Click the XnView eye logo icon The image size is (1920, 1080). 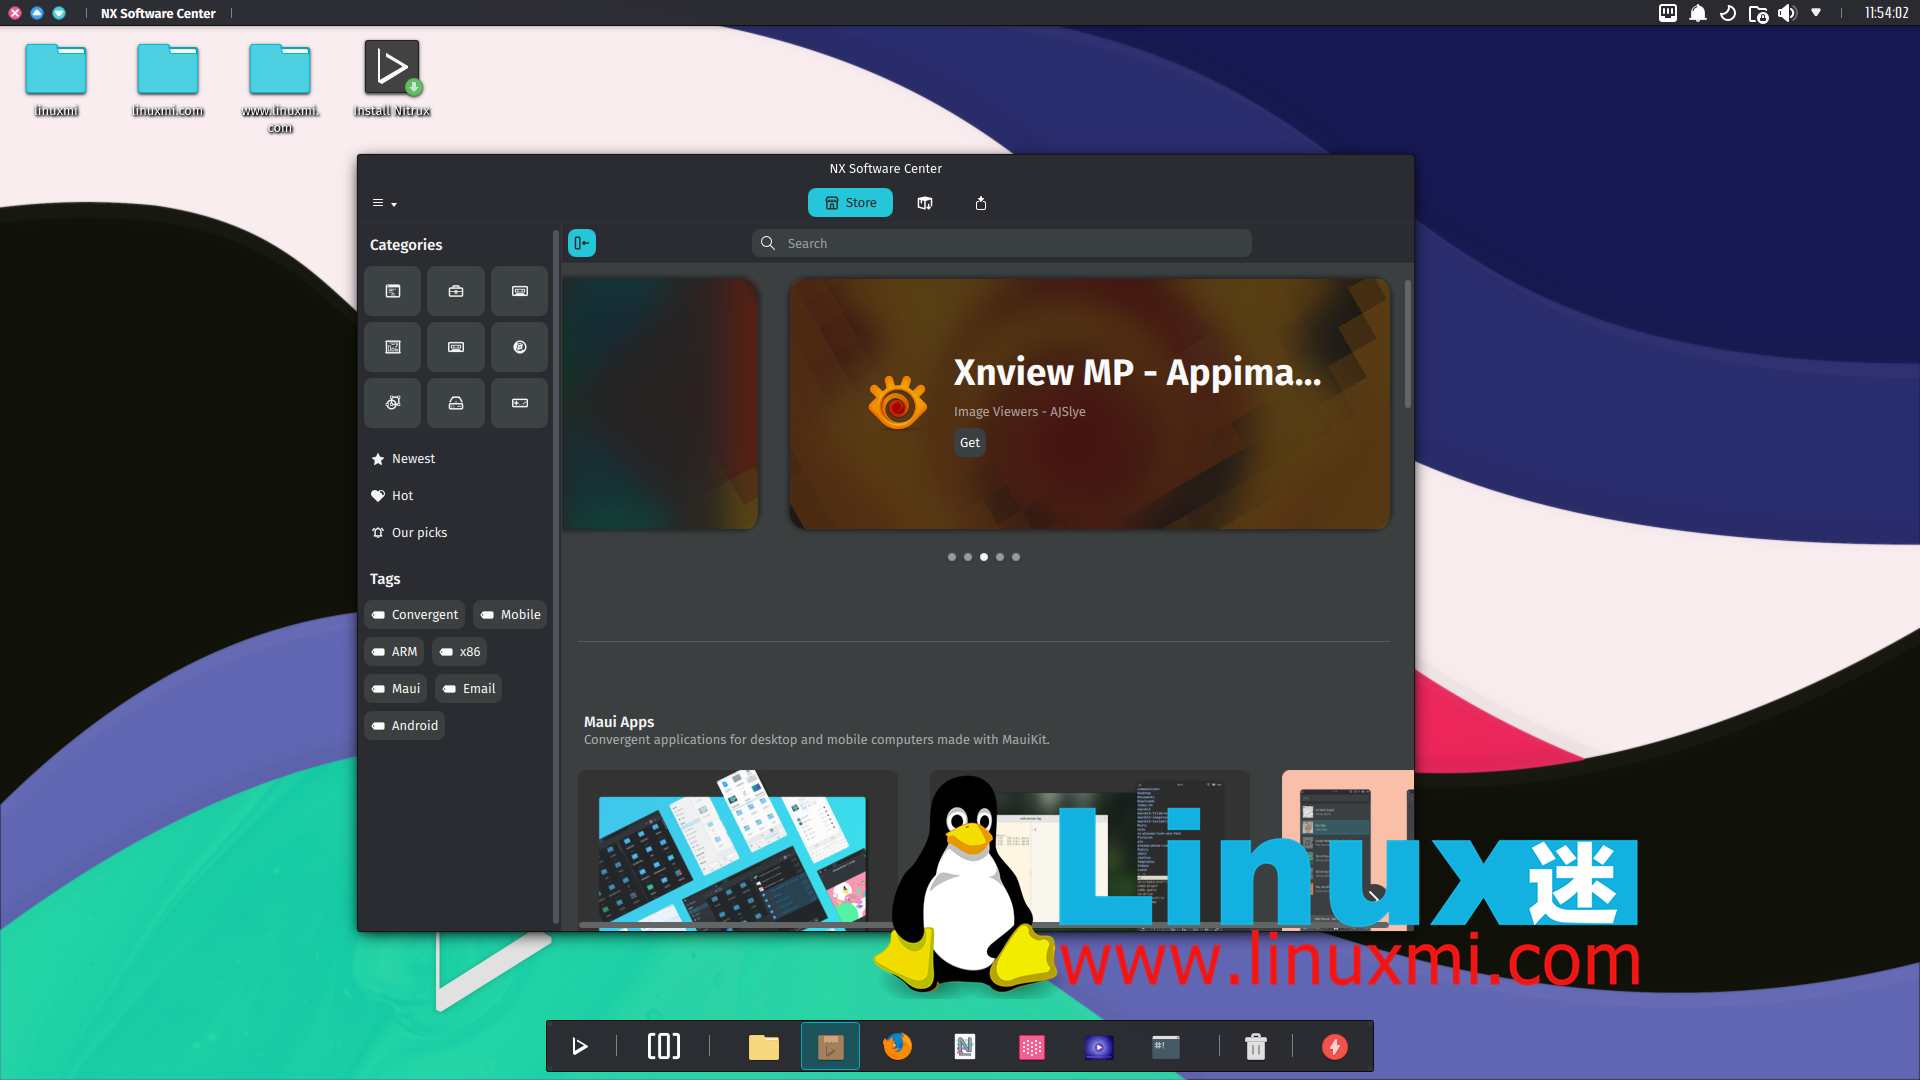[x=897, y=403]
